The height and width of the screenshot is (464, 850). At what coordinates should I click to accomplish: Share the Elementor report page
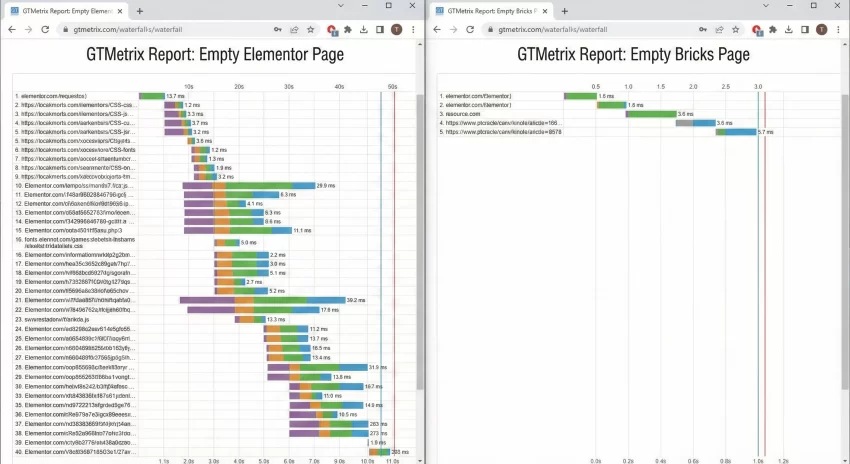[x=294, y=29]
